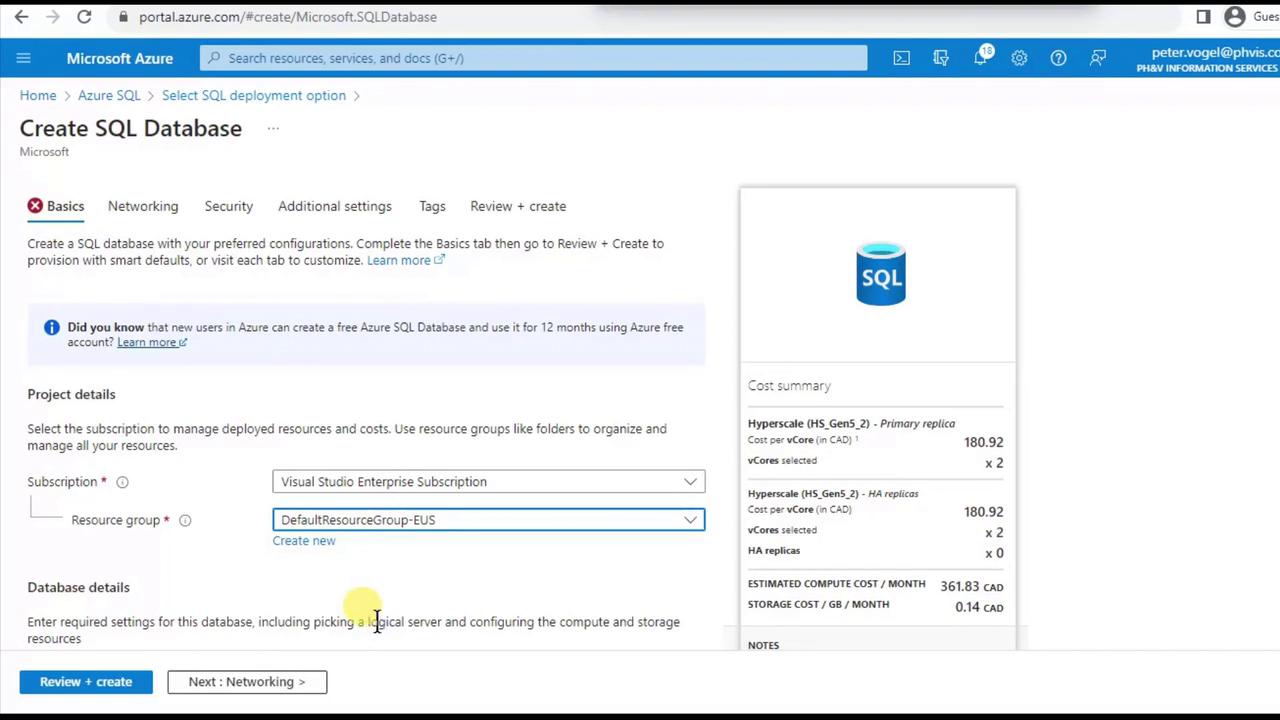Click the browser side panel icon

coord(1203,17)
